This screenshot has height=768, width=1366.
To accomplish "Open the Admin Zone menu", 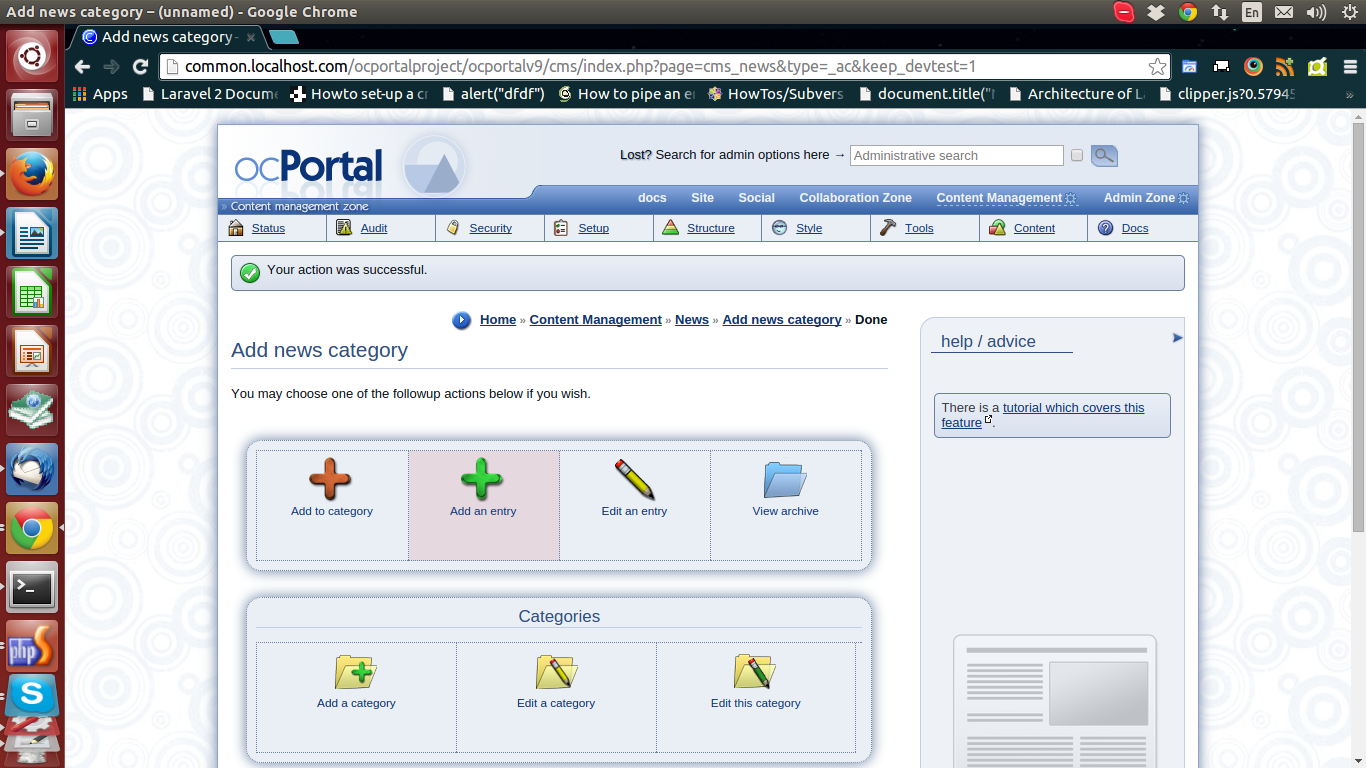I will [x=1139, y=198].
